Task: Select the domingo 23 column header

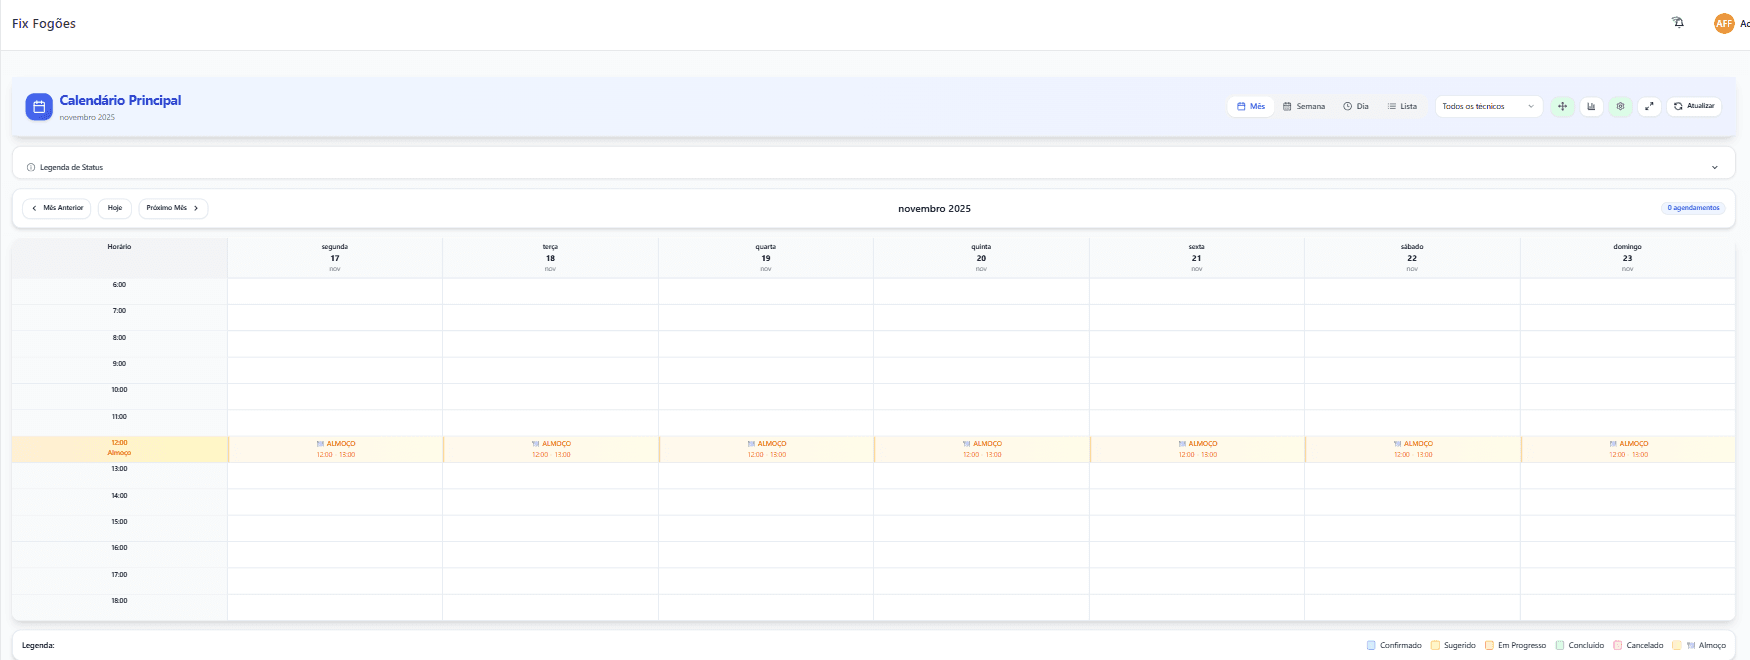Action: click(x=1628, y=258)
